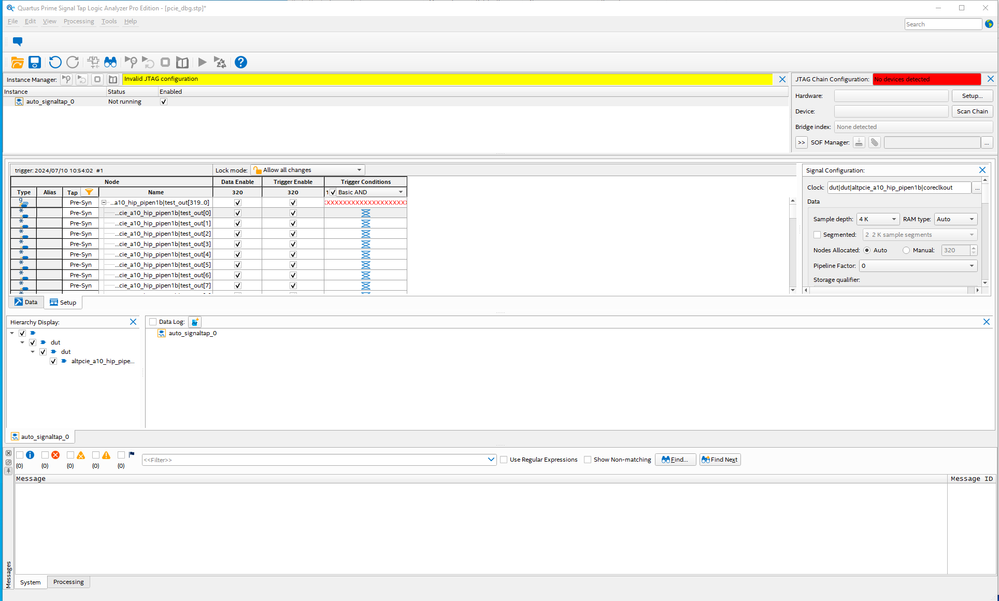Enable the Data Log checkbox
Screen dimensions: 999x601
[153, 322]
